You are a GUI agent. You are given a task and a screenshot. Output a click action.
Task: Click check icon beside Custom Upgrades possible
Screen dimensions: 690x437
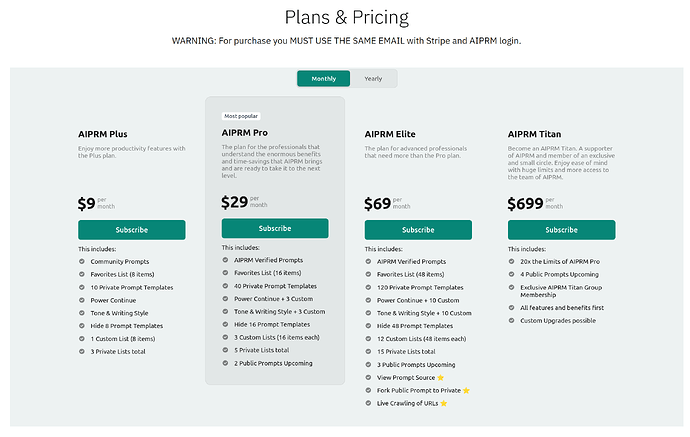click(512, 321)
